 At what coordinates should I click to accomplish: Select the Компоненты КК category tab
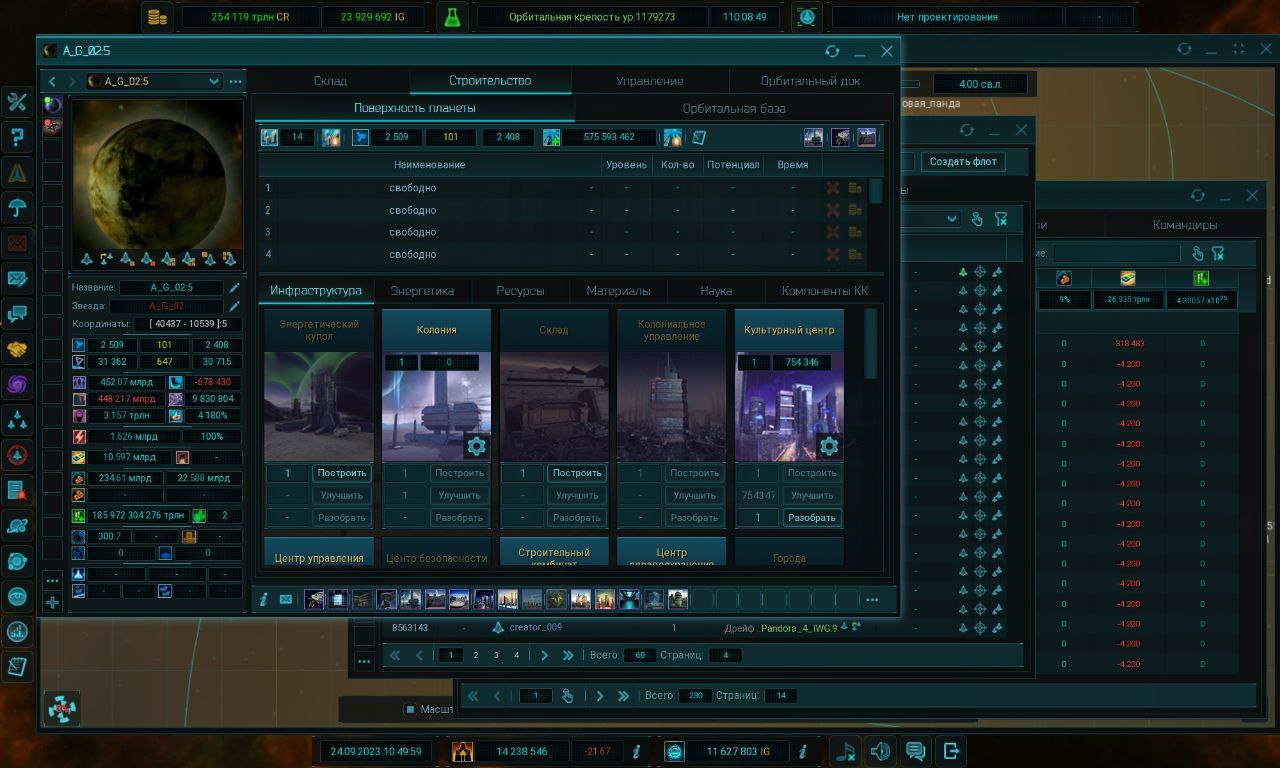825,291
